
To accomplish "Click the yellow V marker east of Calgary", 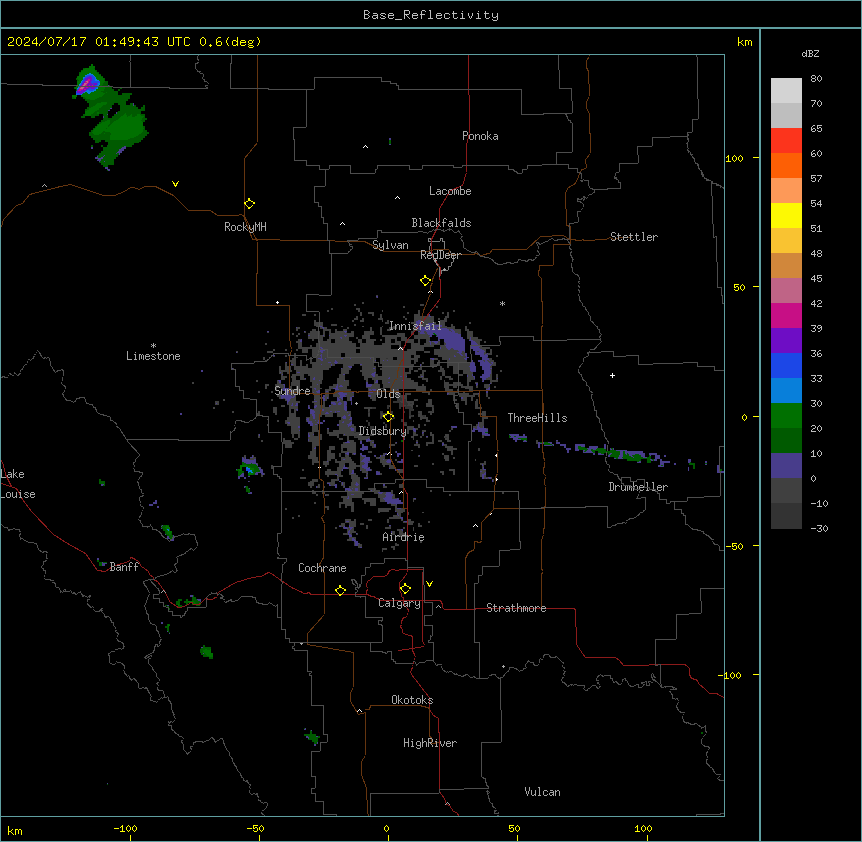I will point(429,584).
